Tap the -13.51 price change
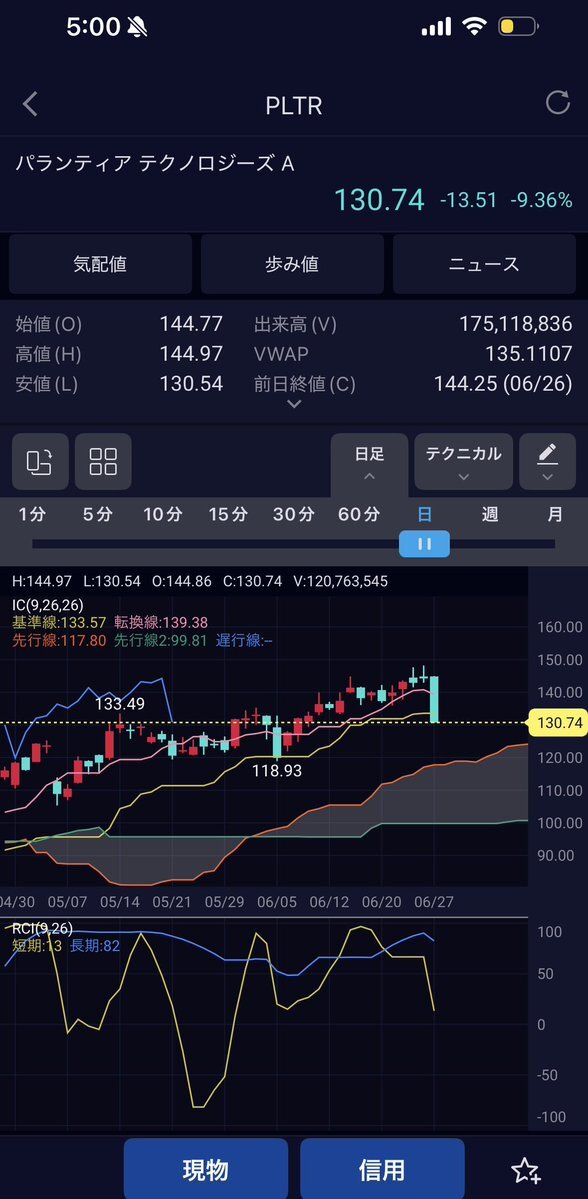The image size is (588, 1199). point(469,200)
